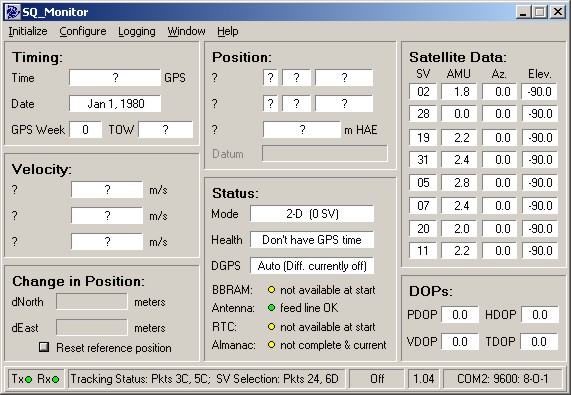This screenshot has width=571, height=395.
Task: Click the Health field Don't have GPS time
Action: (312, 240)
